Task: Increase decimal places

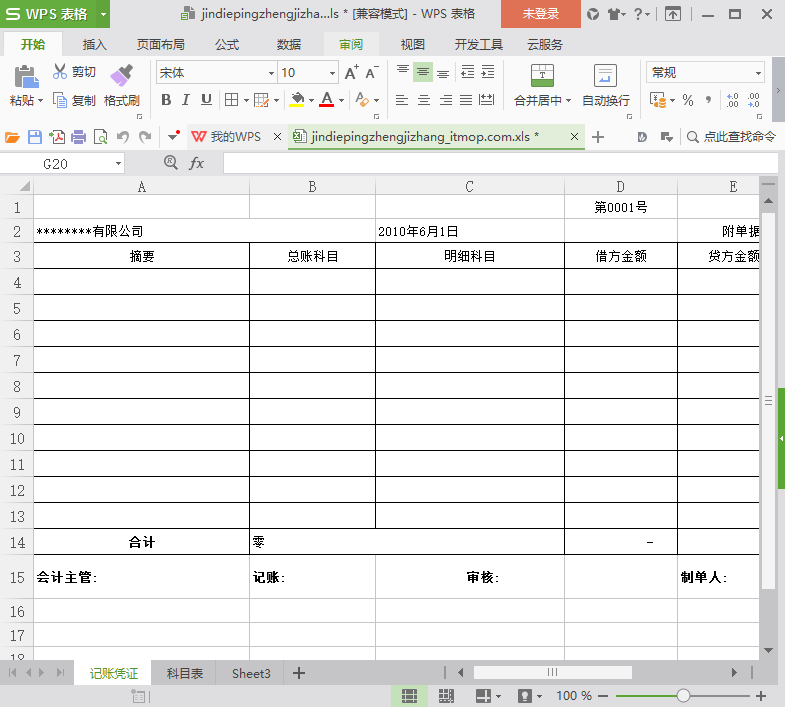Action: click(732, 100)
